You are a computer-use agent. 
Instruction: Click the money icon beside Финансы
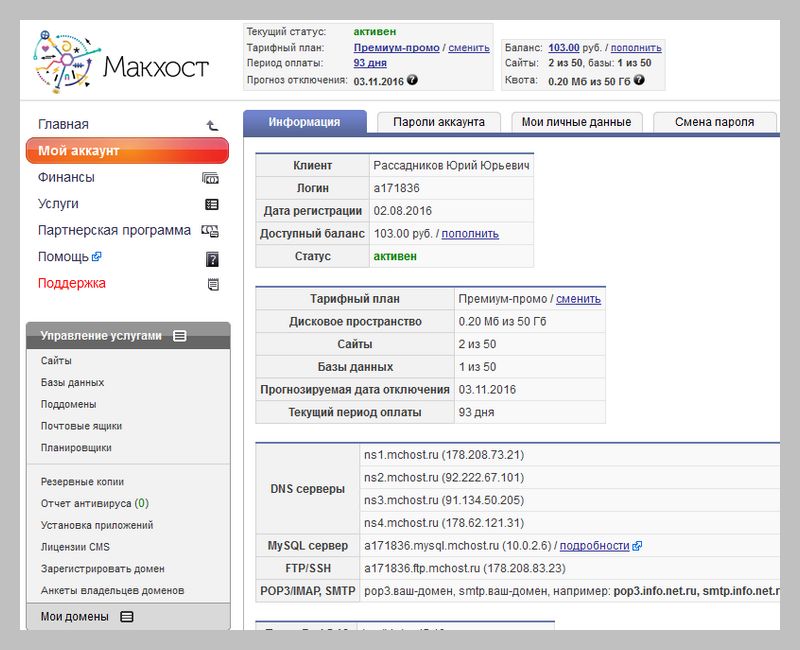tap(210, 178)
